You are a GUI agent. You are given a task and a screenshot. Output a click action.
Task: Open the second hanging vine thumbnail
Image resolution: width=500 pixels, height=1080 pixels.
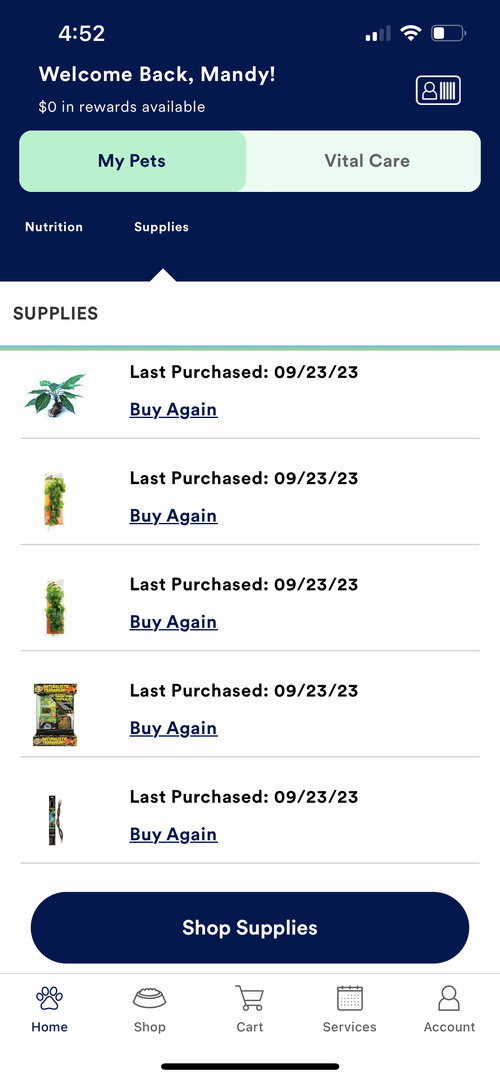coord(55,608)
